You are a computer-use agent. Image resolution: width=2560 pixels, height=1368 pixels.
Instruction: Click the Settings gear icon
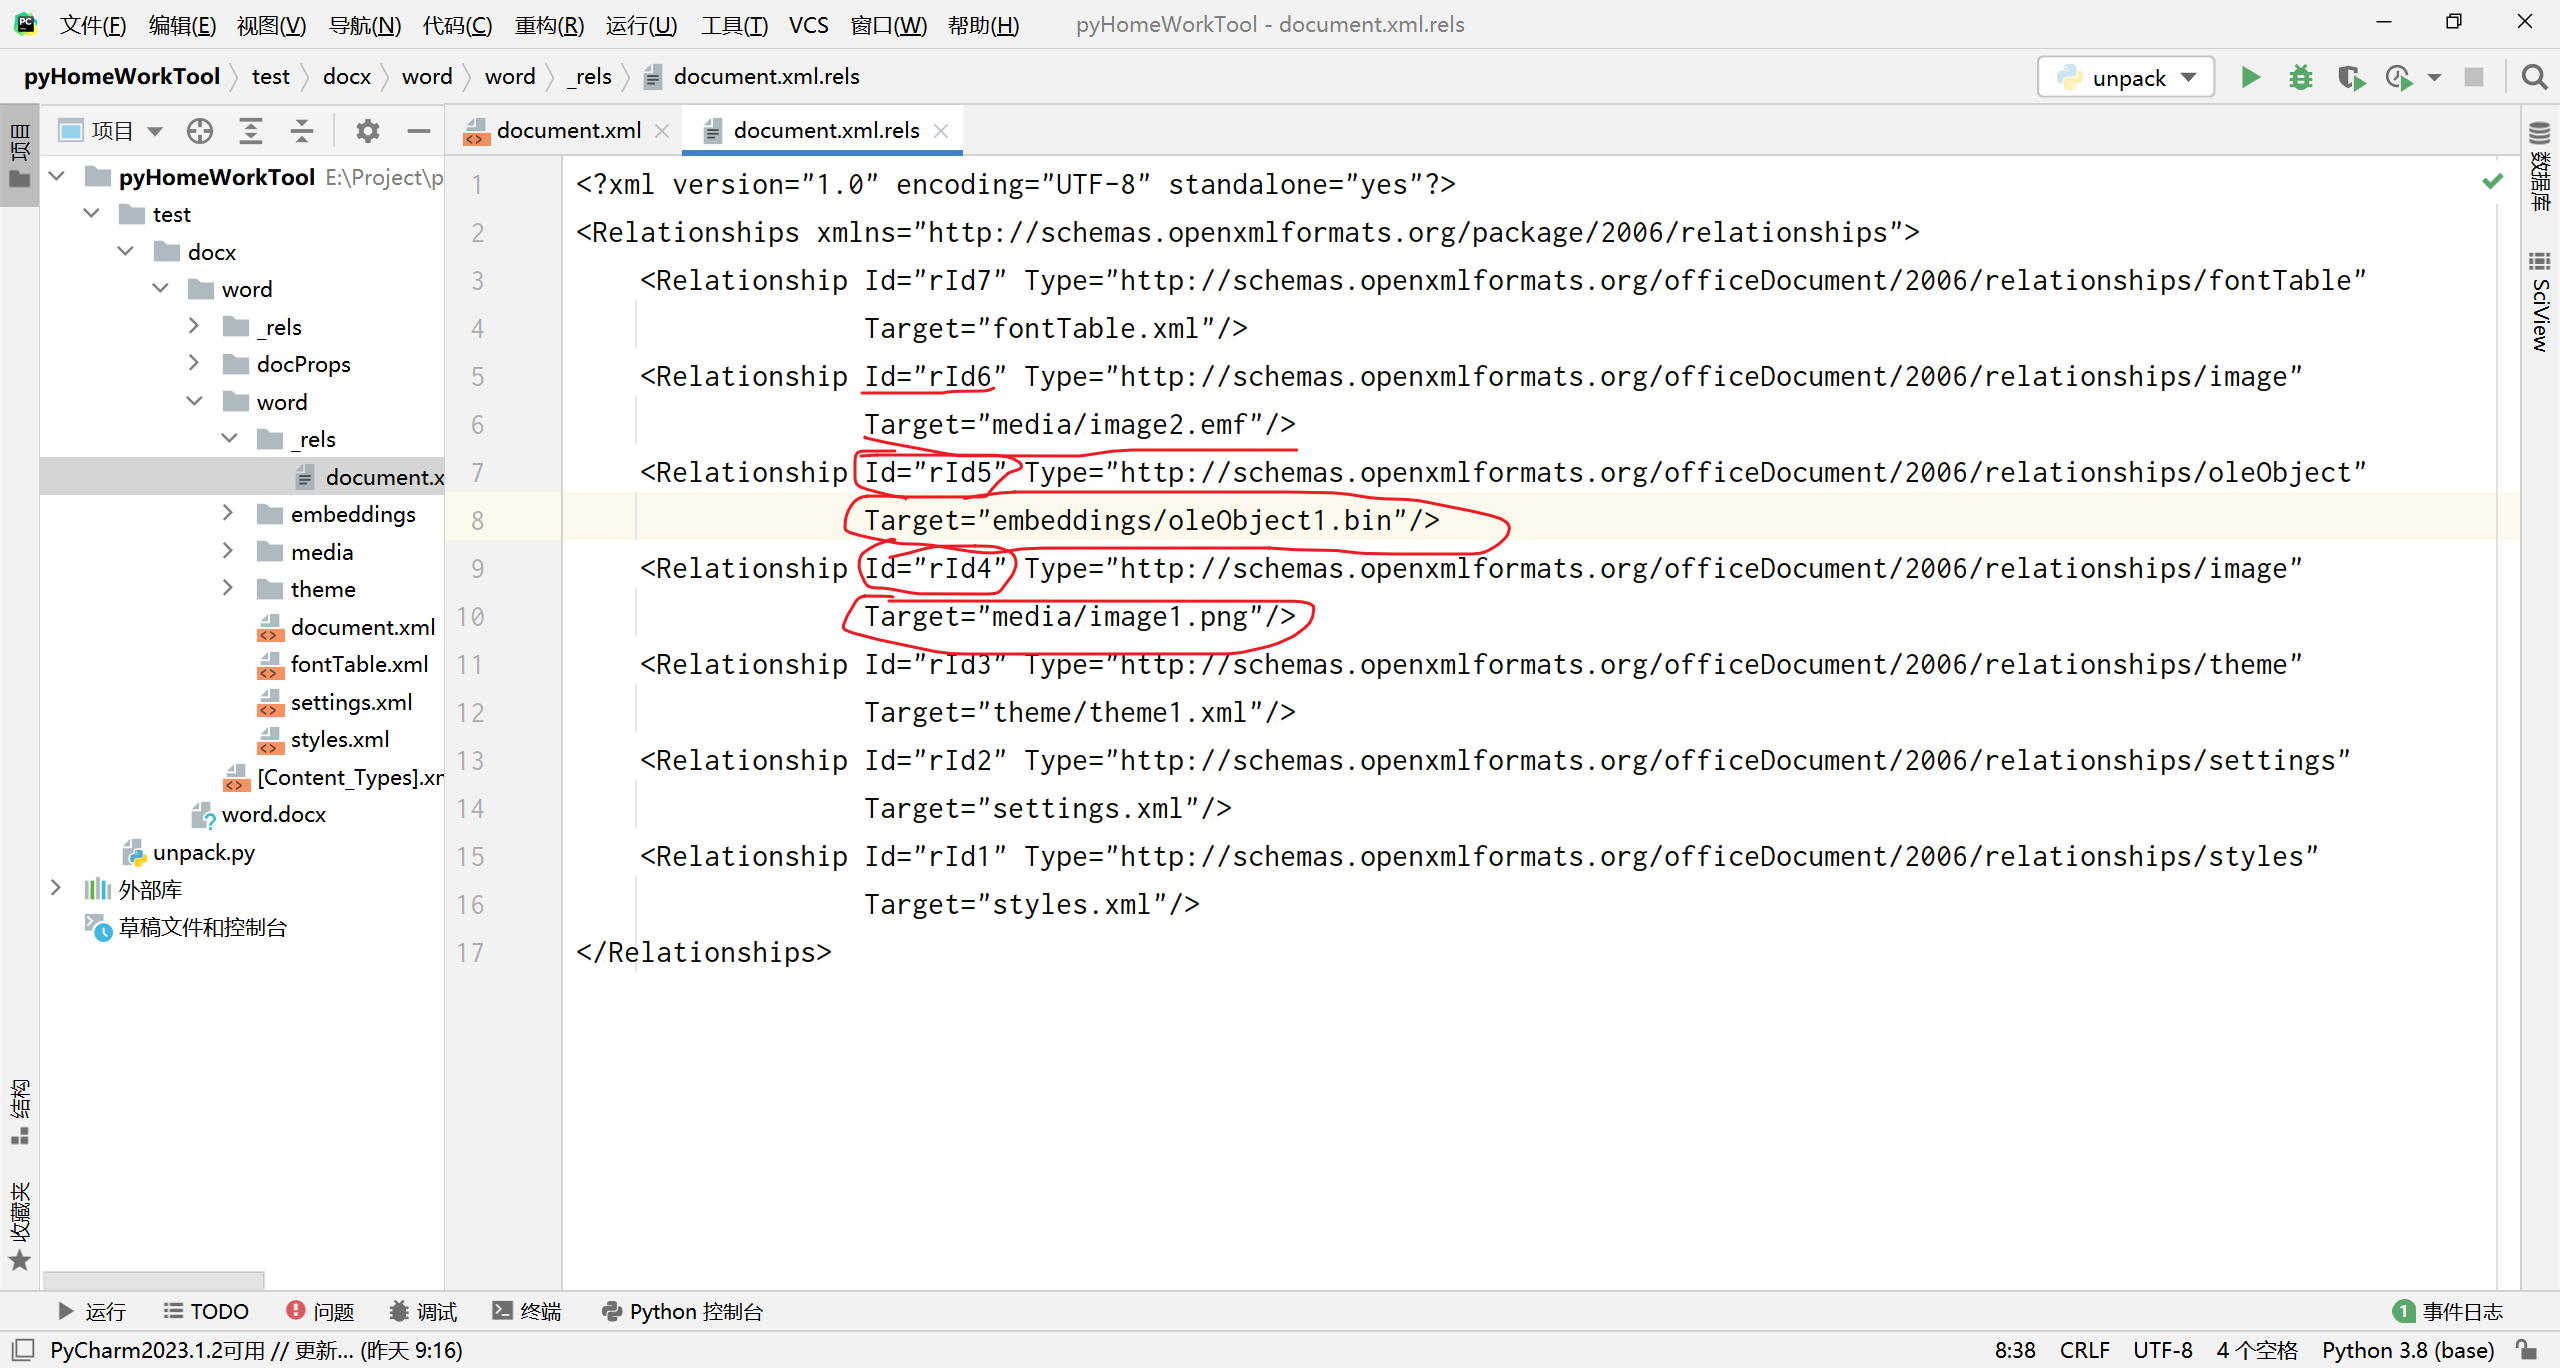(369, 130)
